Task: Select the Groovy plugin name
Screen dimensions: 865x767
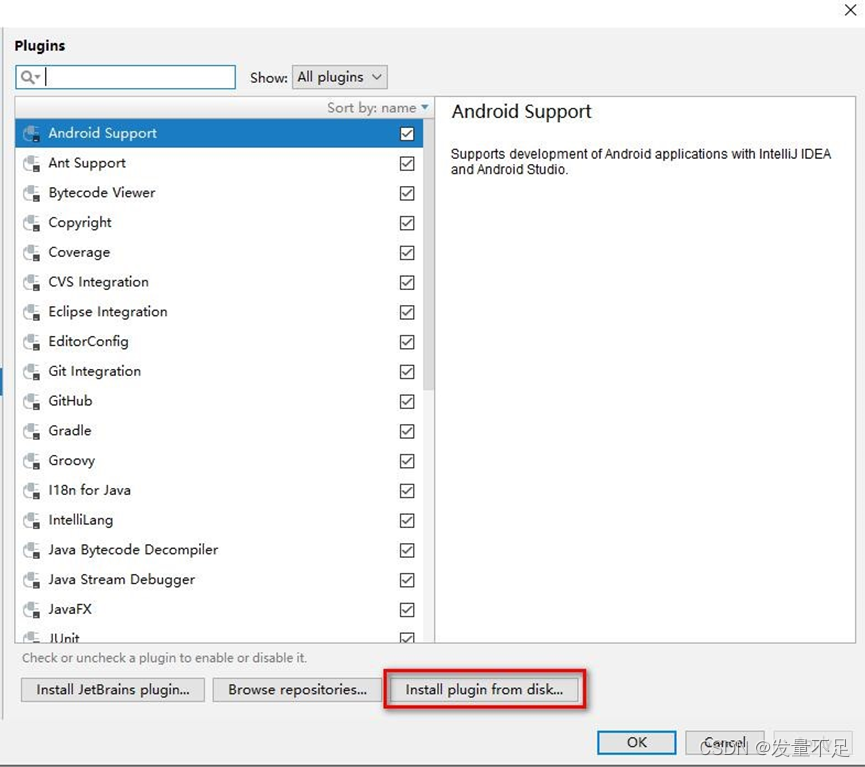Action: point(72,461)
